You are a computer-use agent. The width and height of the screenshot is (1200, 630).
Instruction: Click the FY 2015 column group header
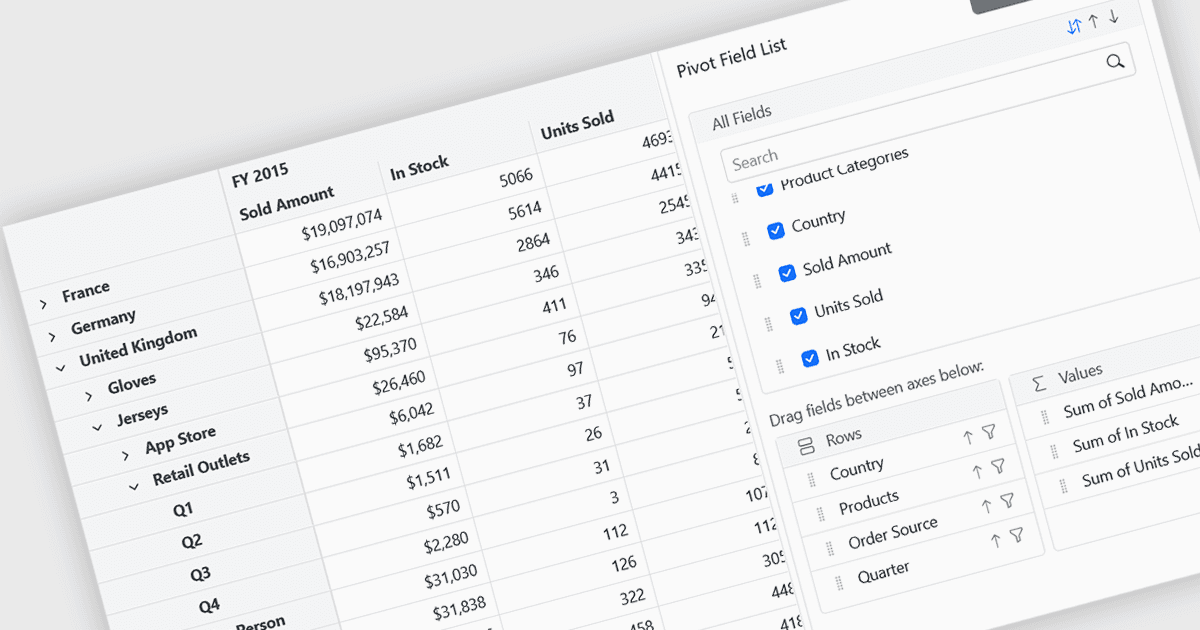point(260,175)
